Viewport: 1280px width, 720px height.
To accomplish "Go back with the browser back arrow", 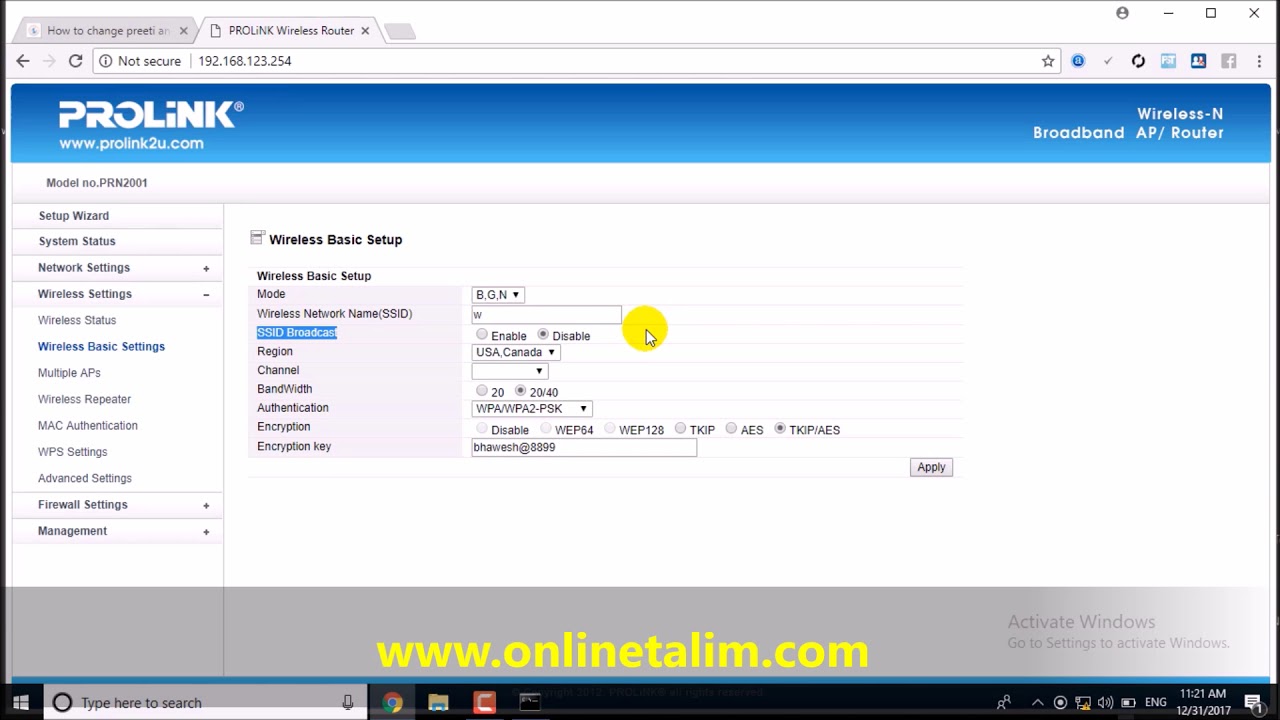I will 23,61.
